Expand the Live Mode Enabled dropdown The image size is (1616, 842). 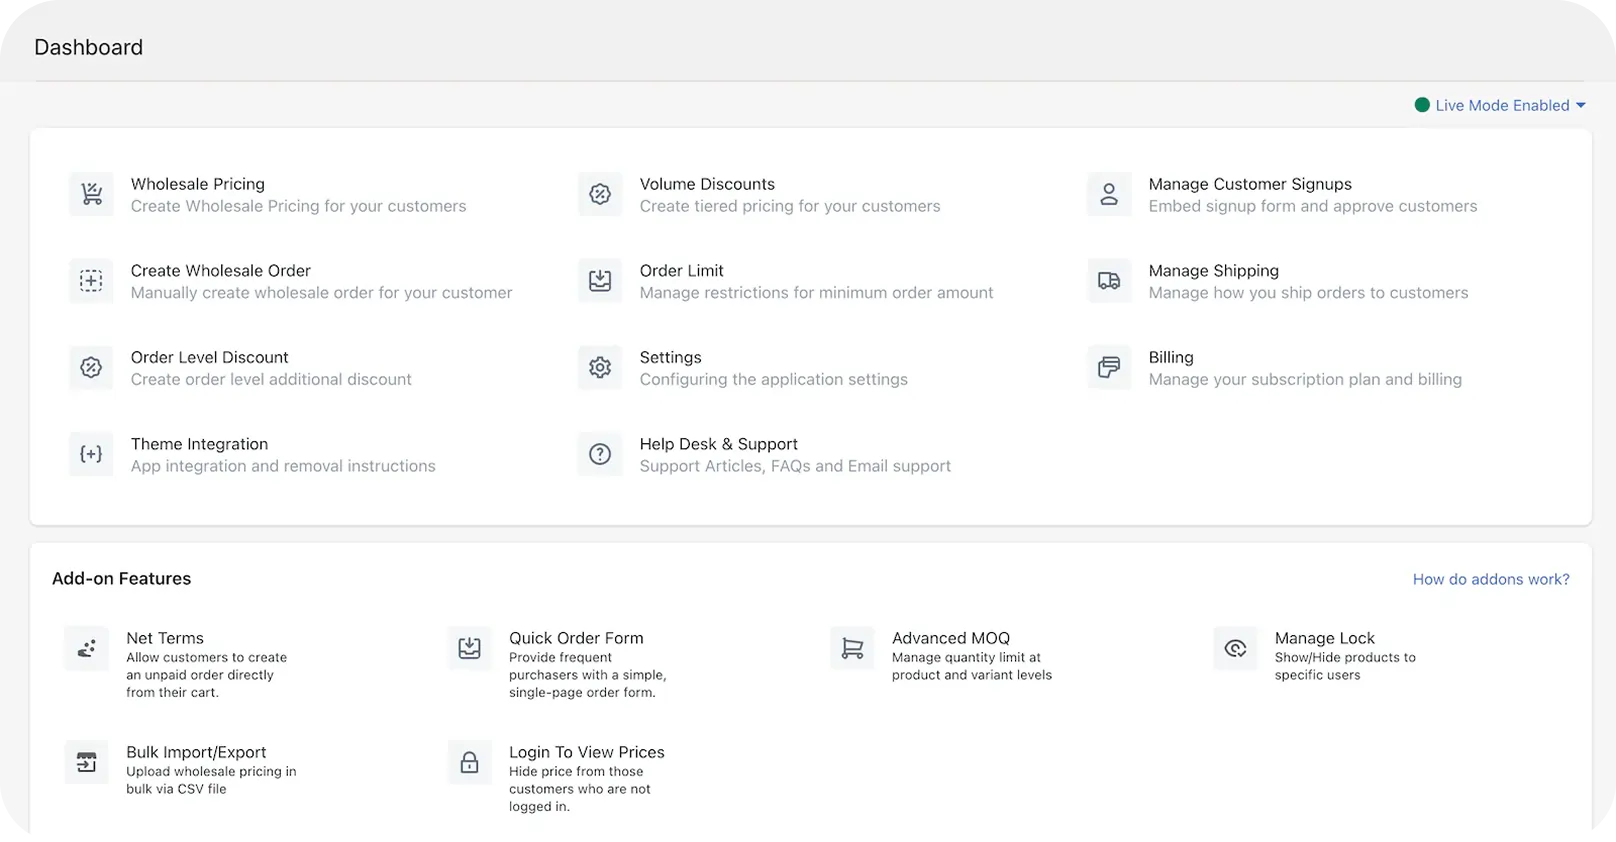(x=1501, y=105)
